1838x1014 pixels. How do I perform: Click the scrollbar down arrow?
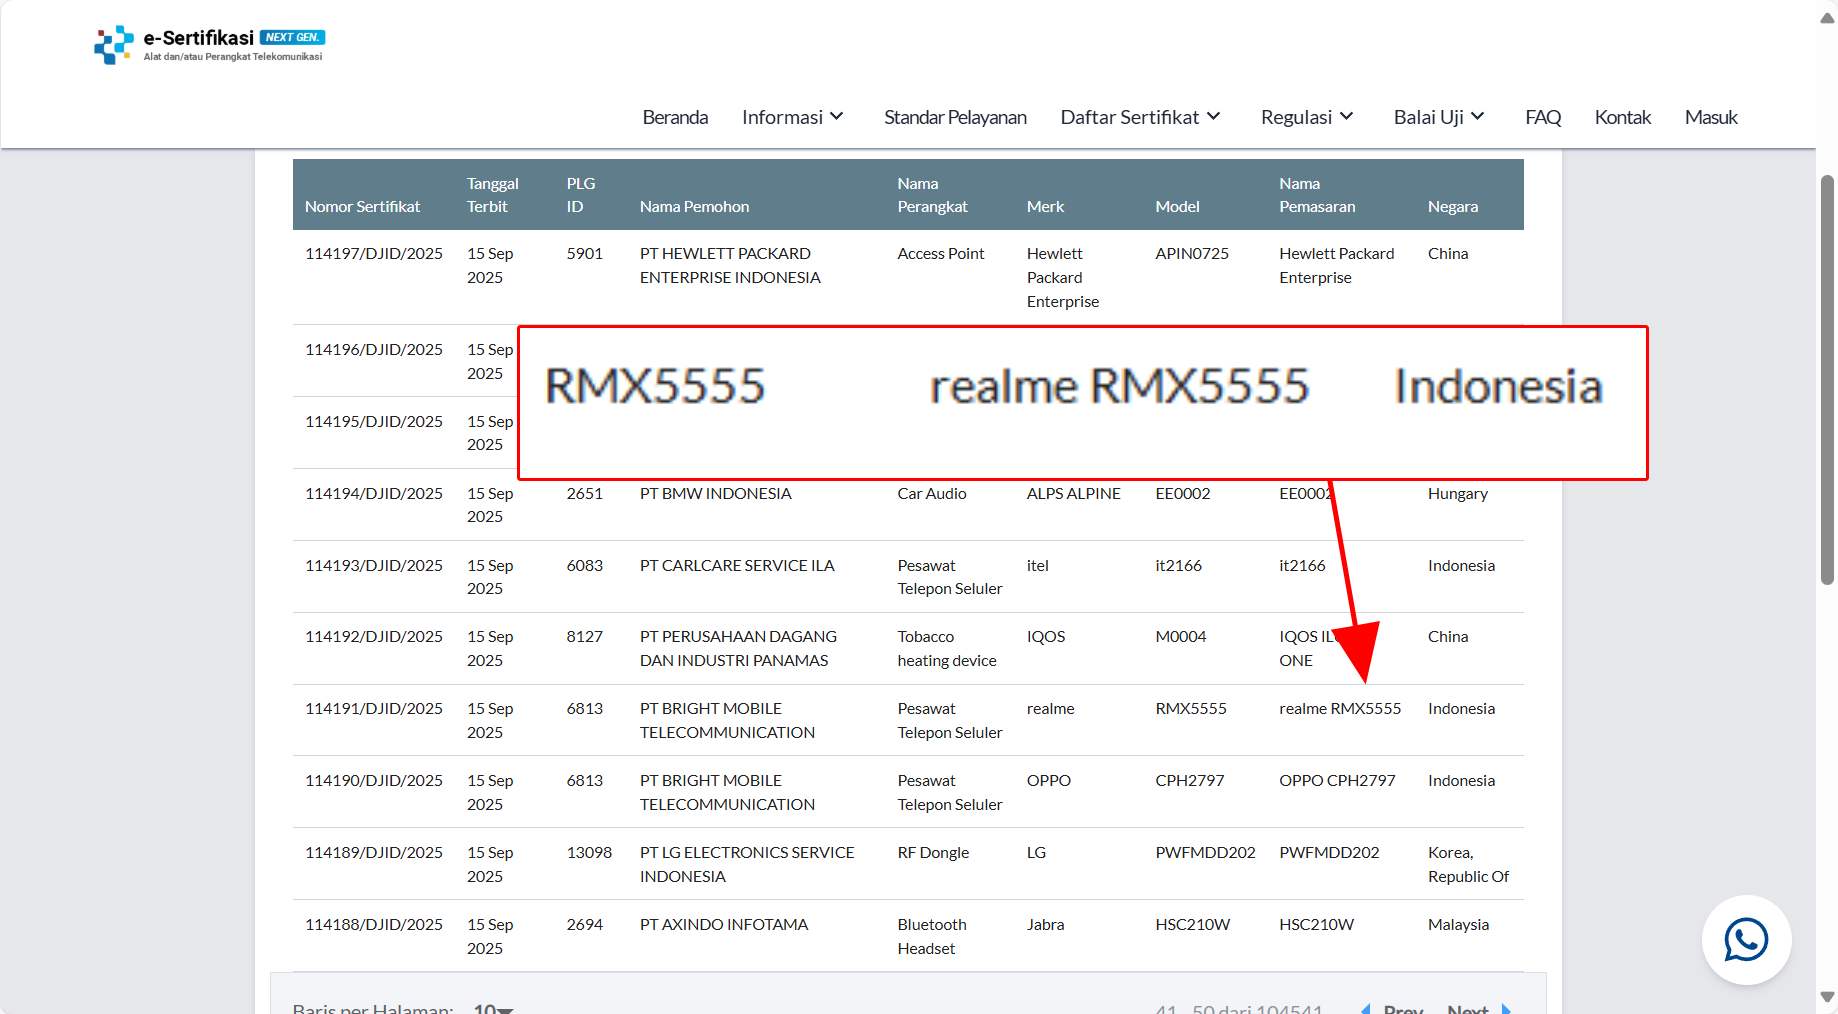coord(1827,997)
